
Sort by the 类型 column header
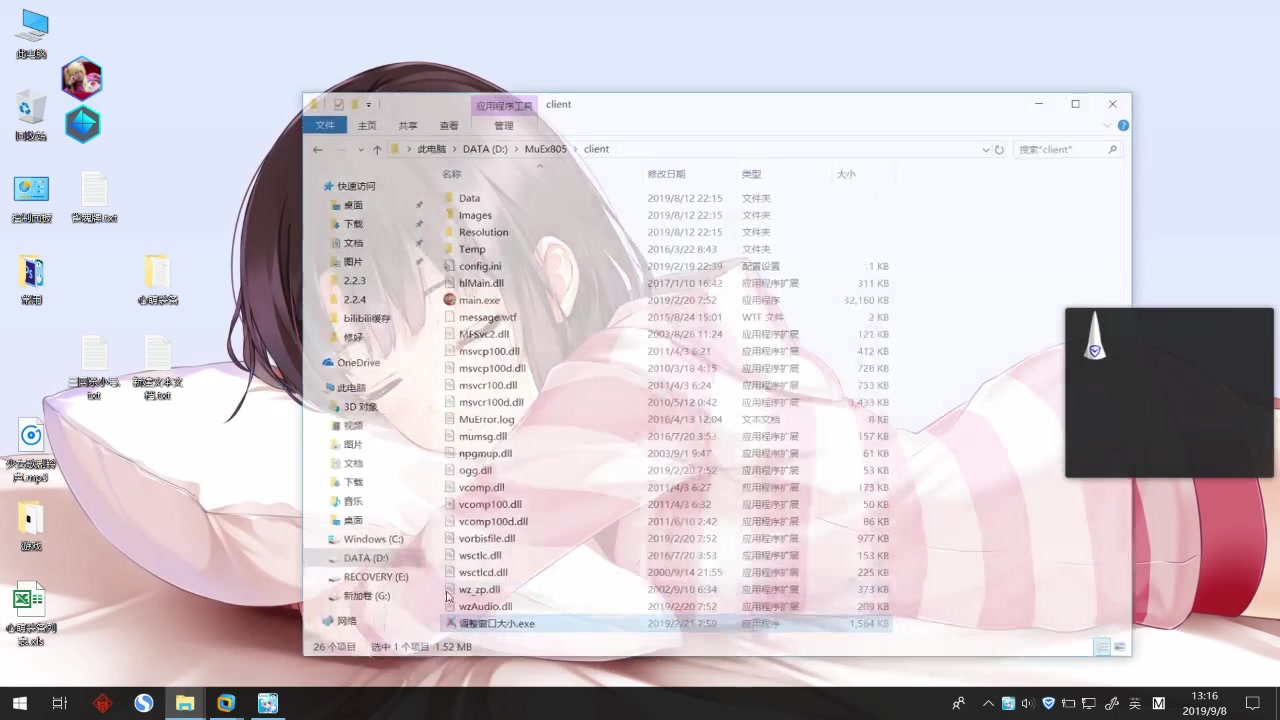coord(751,174)
